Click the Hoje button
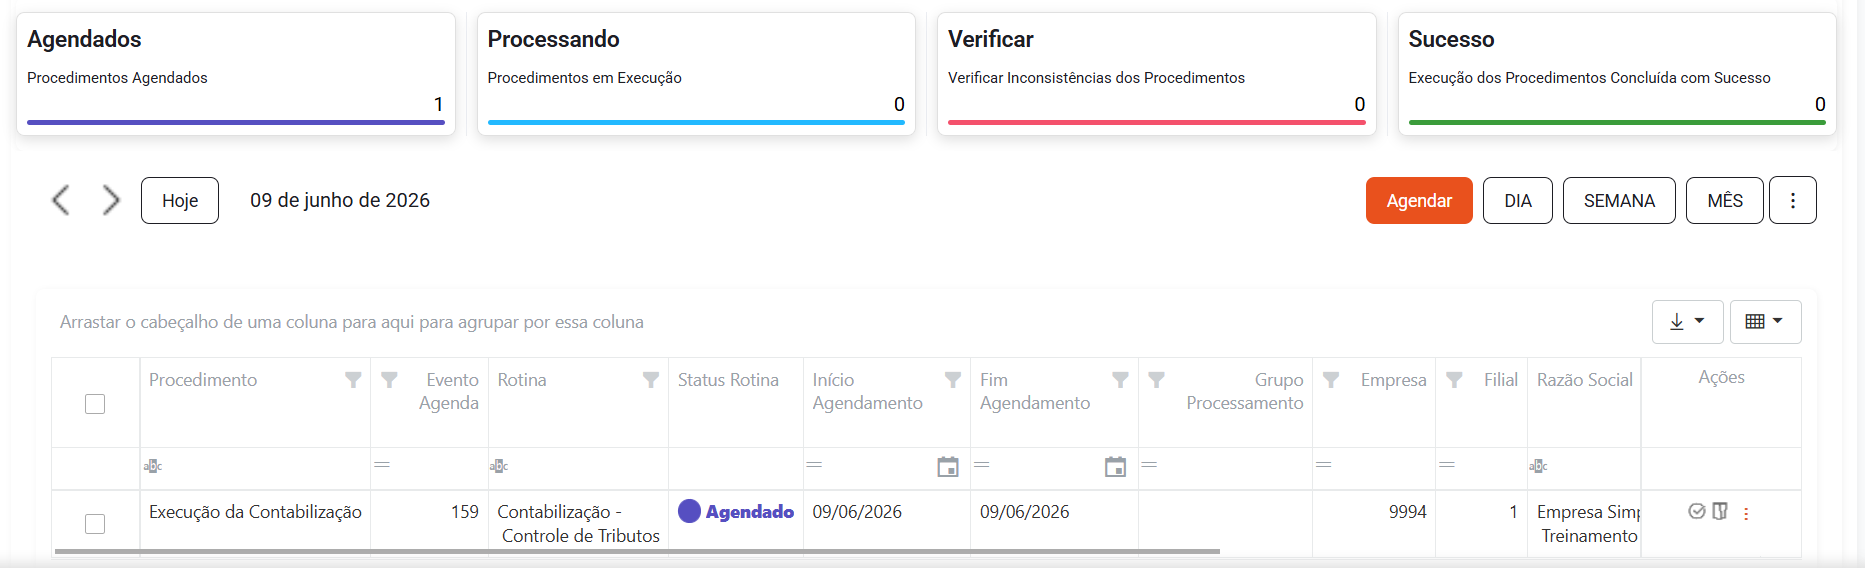Screen dimensions: 1865x571 pyautogui.click(x=180, y=200)
